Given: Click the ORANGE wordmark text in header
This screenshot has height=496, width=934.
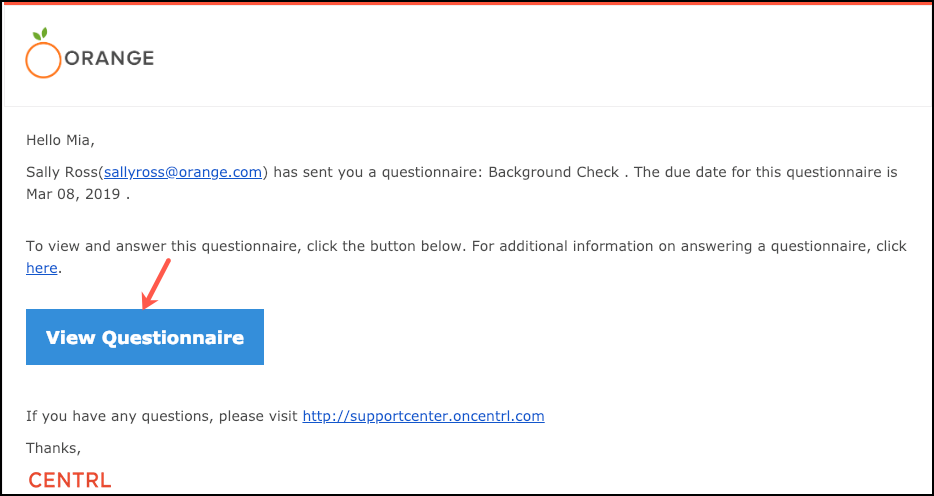Looking at the screenshot, I should coord(109,58).
